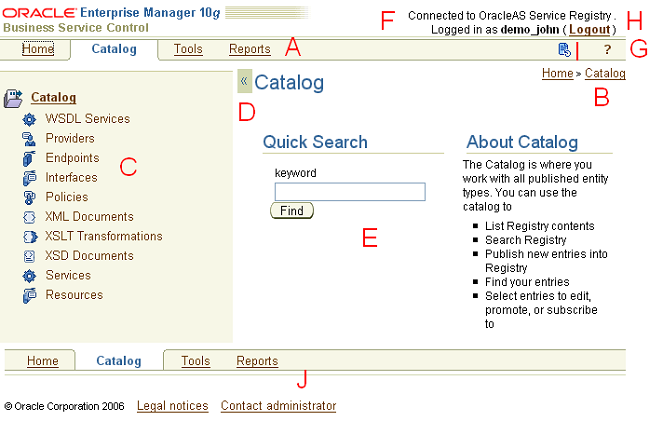Screen dimensions: 663x421
Task: Open XML Documents in the sidebar
Action: tap(89, 216)
